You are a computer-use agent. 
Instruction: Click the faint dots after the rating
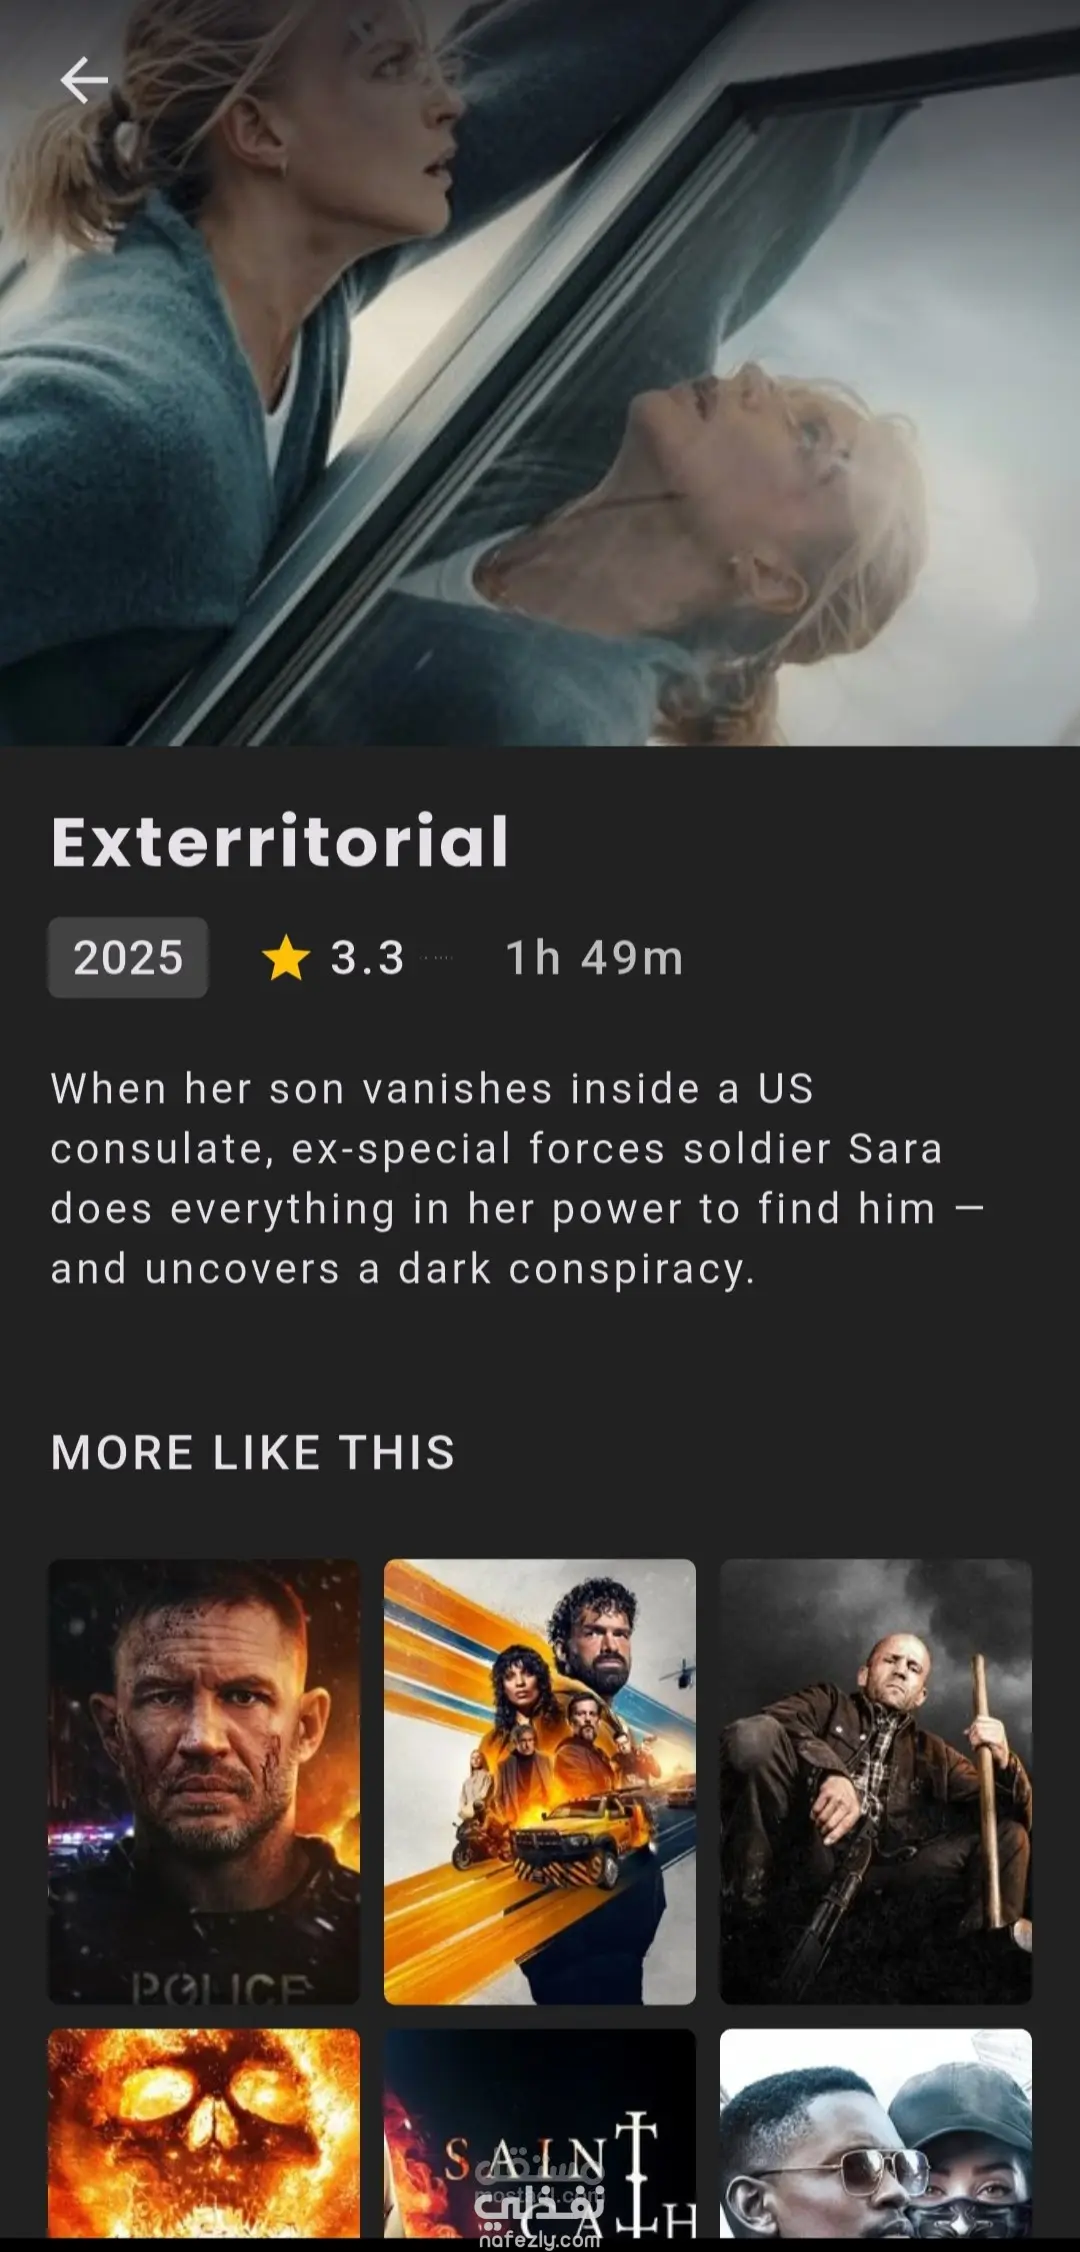[x=437, y=958]
